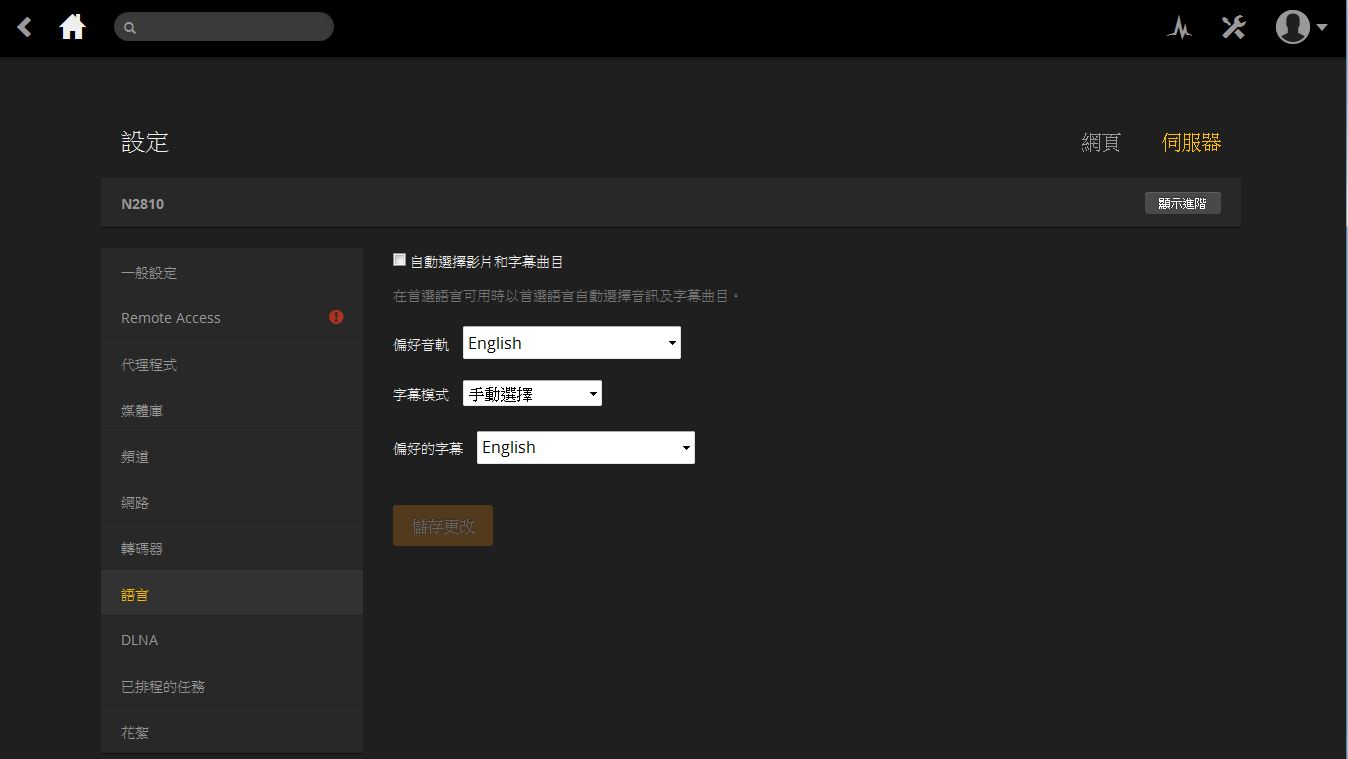Image resolution: width=1348 pixels, height=759 pixels.
Task: Click the 偏好音軌 label
Action: 421,344
